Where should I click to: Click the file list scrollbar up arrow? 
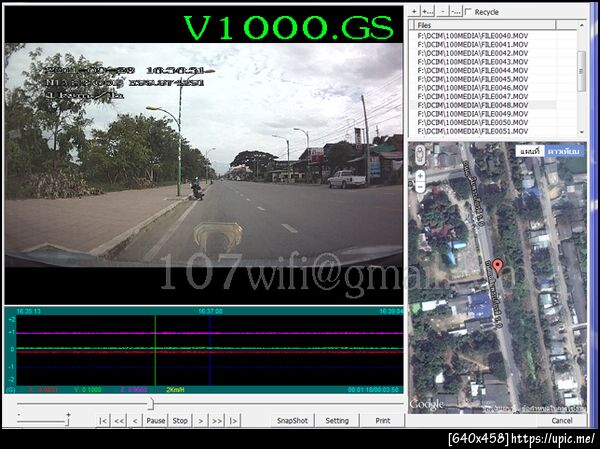click(x=582, y=25)
